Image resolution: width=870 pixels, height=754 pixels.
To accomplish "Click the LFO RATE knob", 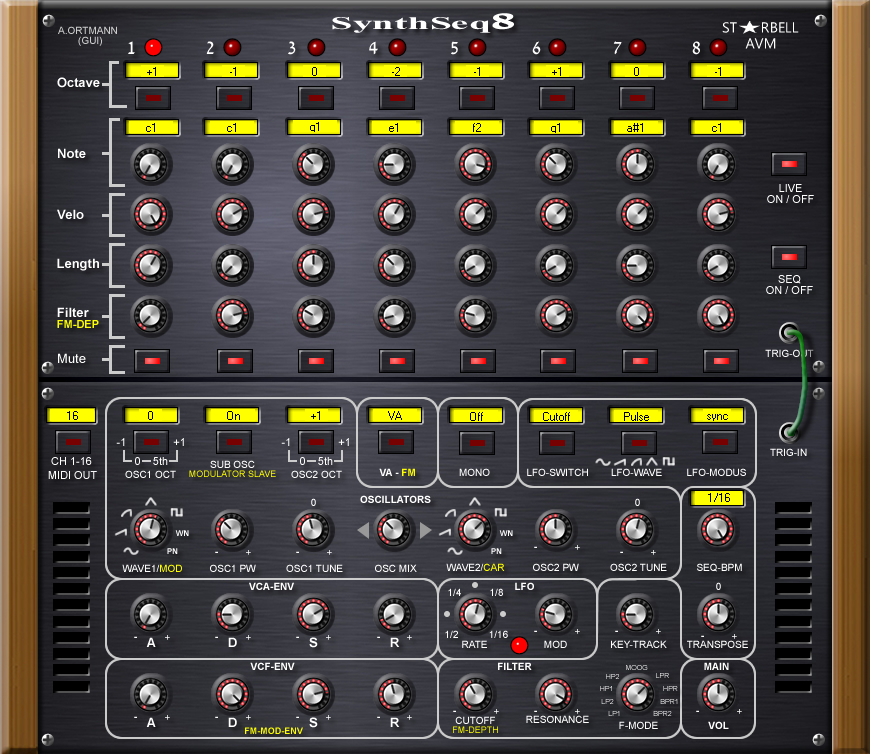I will coord(475,614).
